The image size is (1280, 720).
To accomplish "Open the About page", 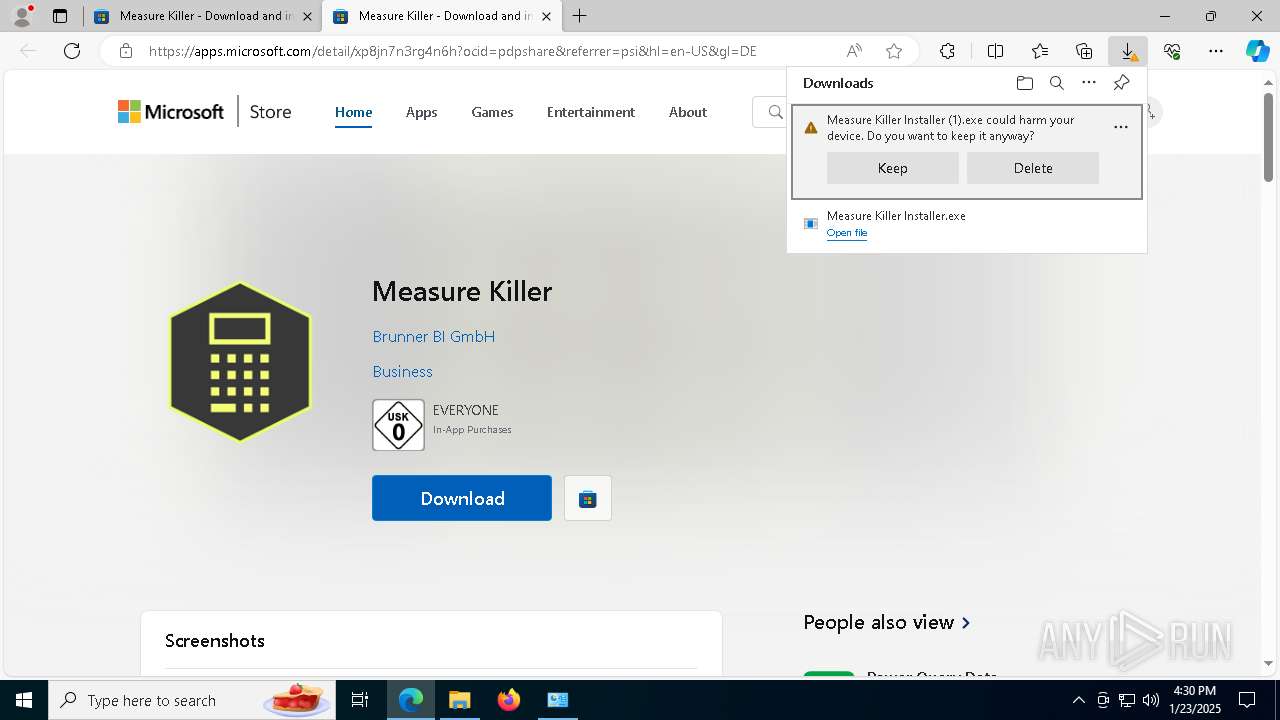I will [x=688, y=112].
